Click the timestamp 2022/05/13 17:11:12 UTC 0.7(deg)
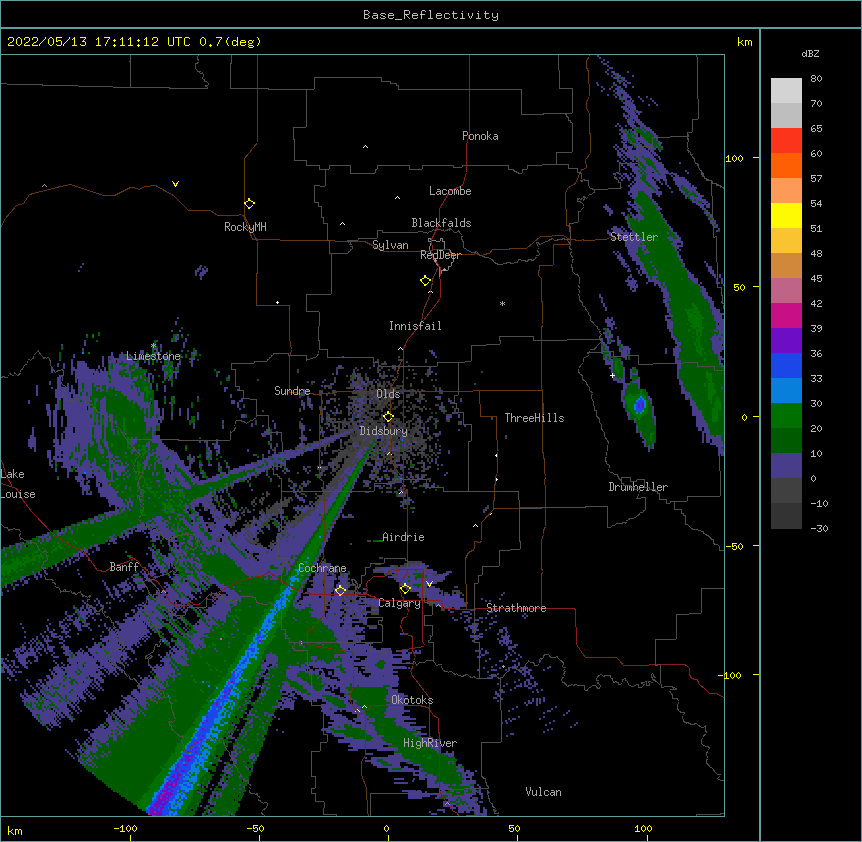The height and width of the screenshot is (842, 862). click(134, 42)
